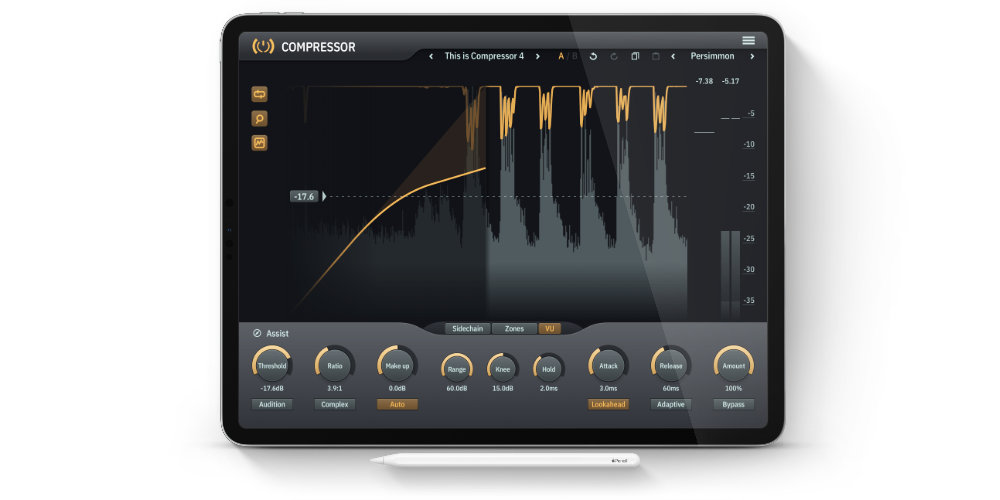The height and width of the screenshot is (500, 1000).
Task: Click the 3.0ms attack value
Action: coord(608,388)
